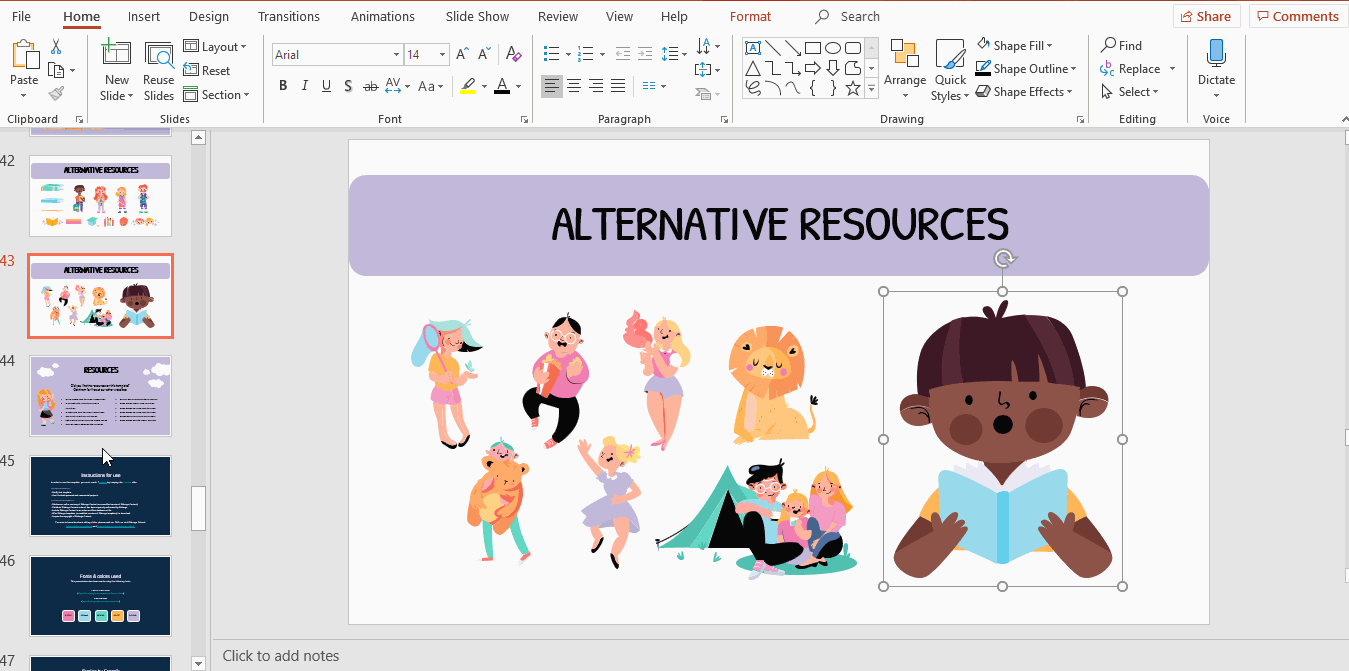Screen dimensions: 1349x671
Task: Open the text highlight color tool
Action: [x=470, y=87]
